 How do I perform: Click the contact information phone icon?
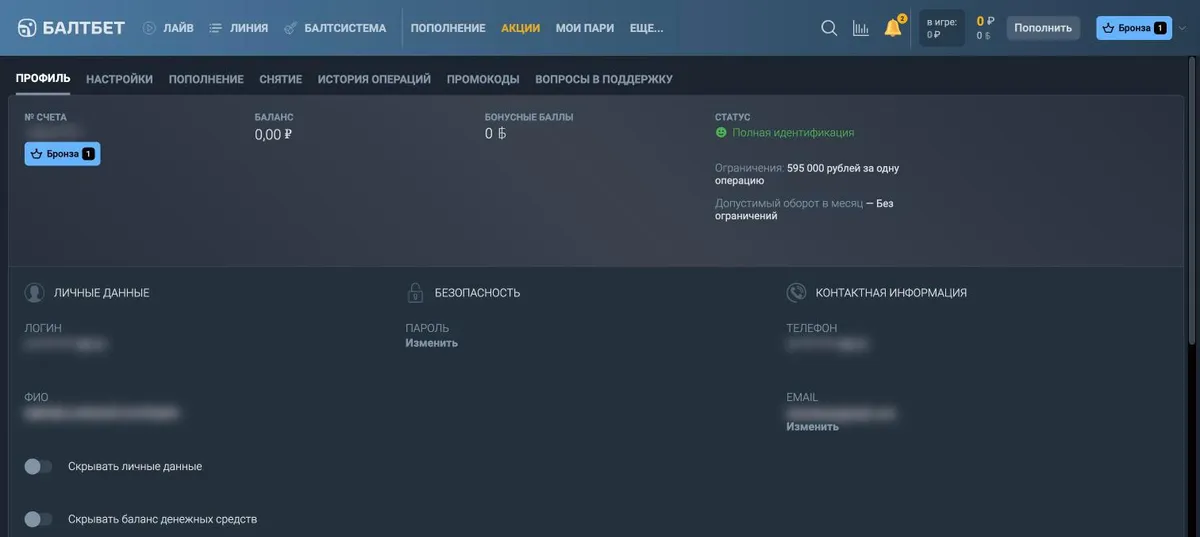pyautogui.click(x=796, y=293)
